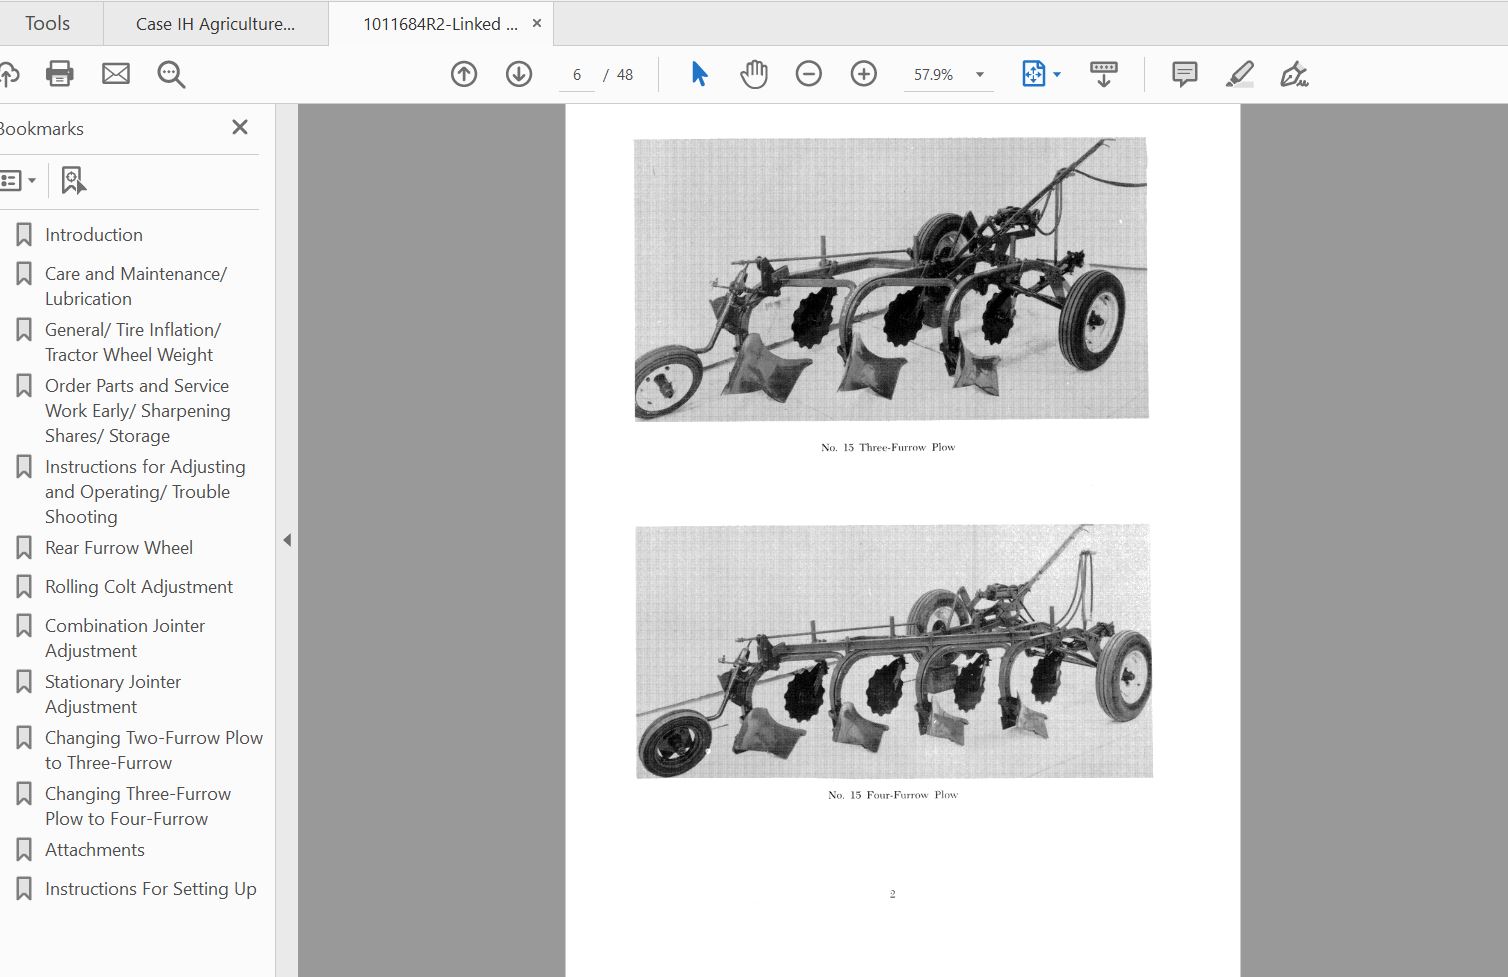Screen dimensions: 1508x977
Task: Select the Highlight text pen tool
Action: pos(1239,74)
